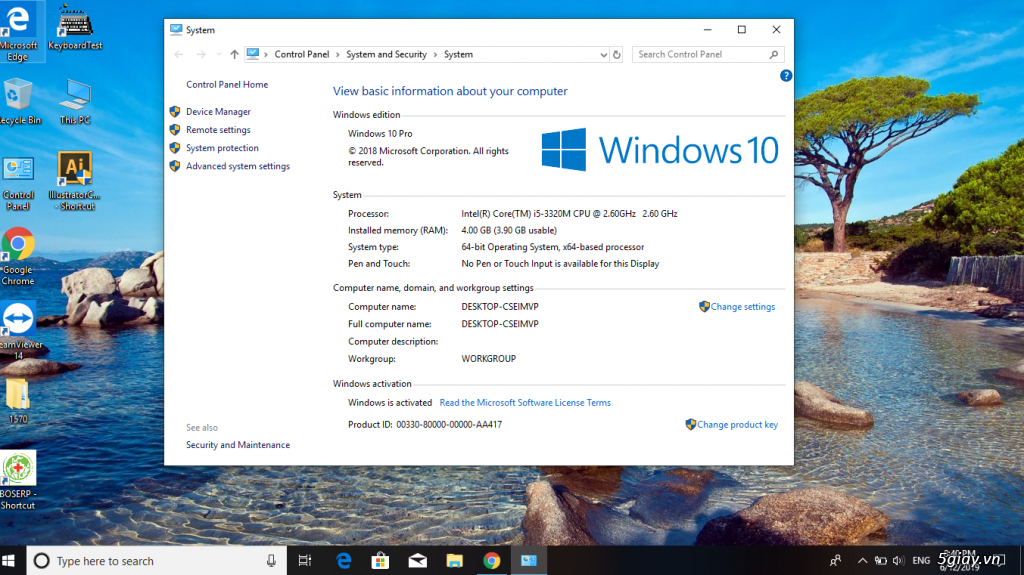Image resolution: width=1024 pixels, height=575 pixels.
Task: Select the Recycle Bin desktop icon
Action: [19, 101]
